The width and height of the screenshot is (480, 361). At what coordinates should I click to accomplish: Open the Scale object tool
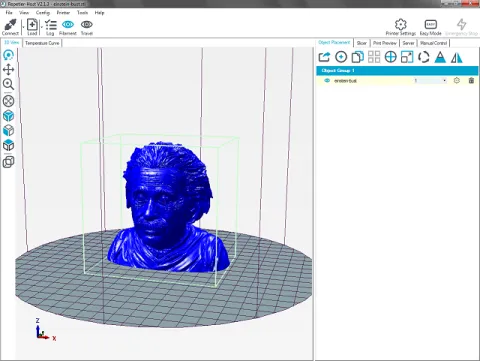point(407,57)
